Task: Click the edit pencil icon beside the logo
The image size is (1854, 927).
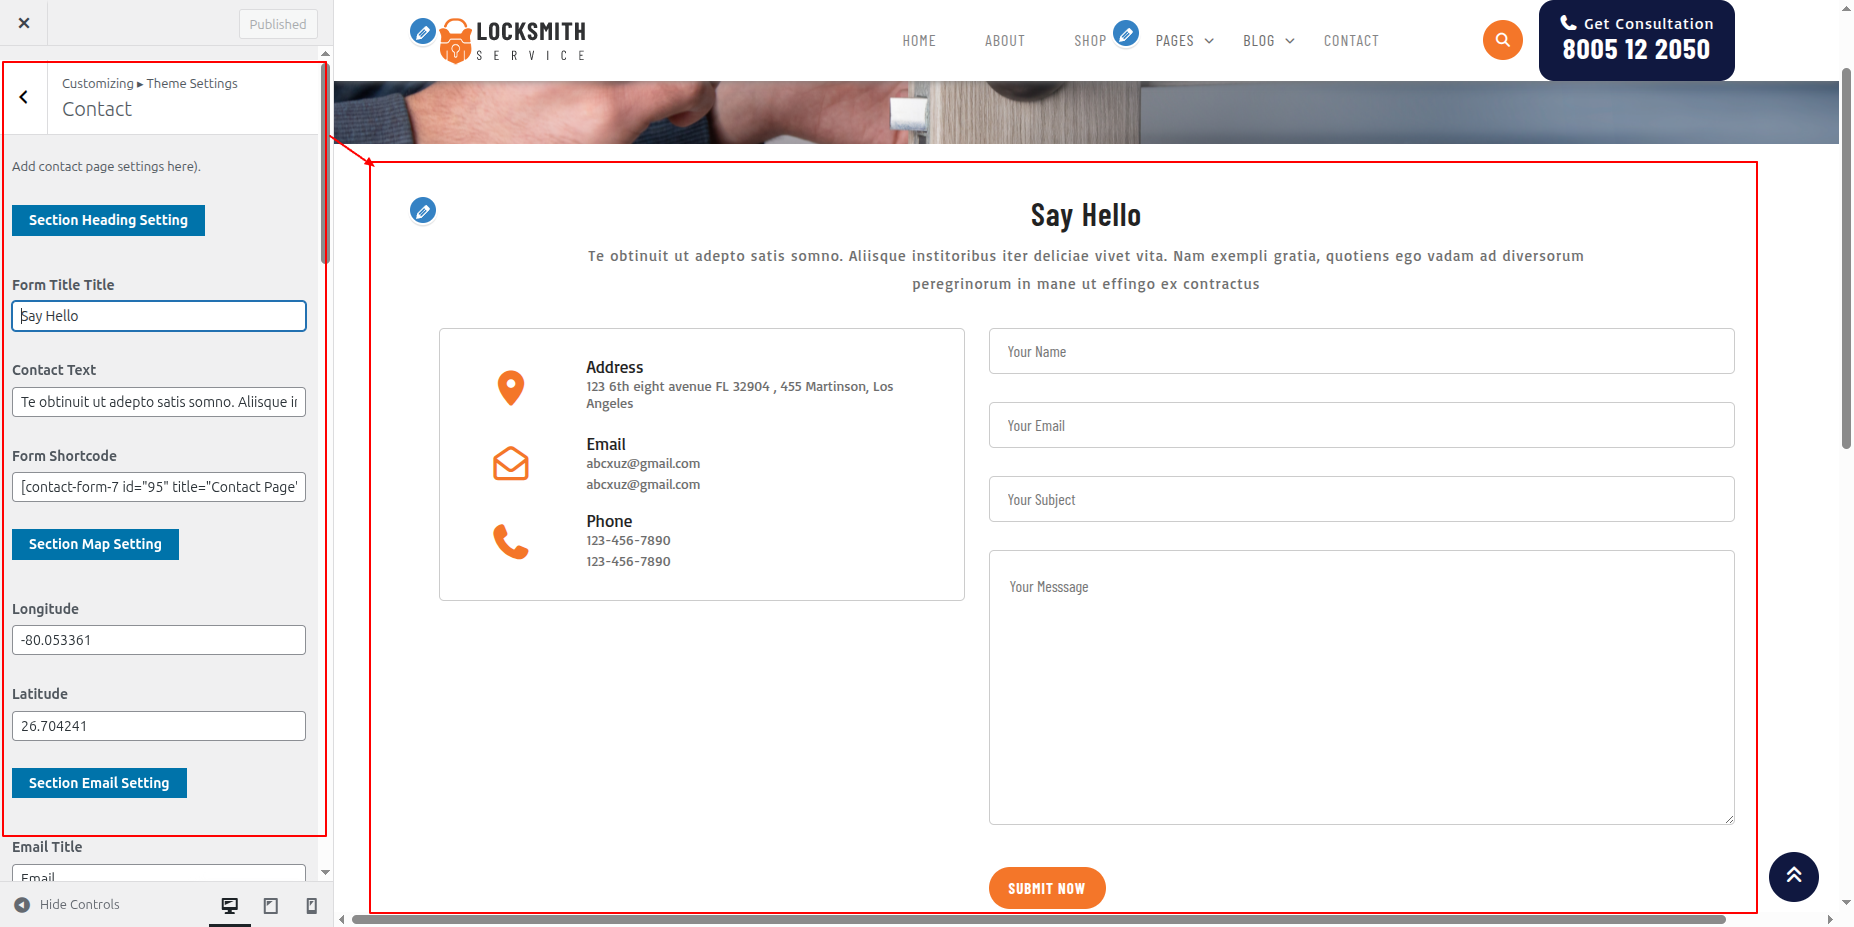Action: point(423,32)
